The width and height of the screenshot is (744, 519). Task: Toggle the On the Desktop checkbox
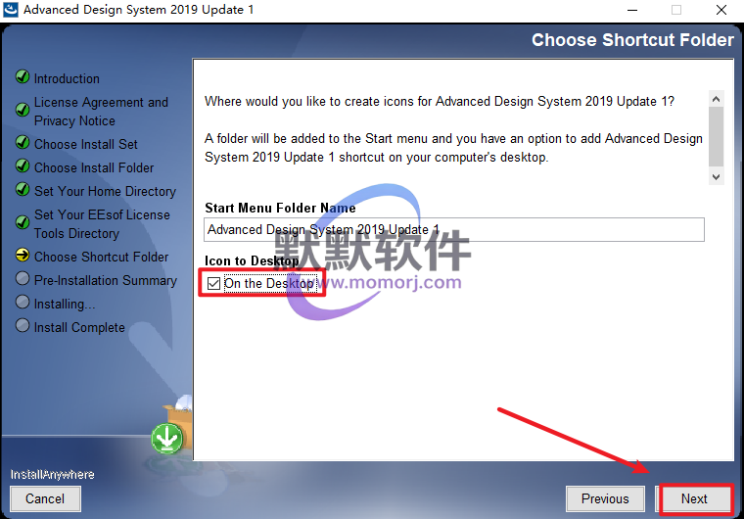(x=214, y=284)
